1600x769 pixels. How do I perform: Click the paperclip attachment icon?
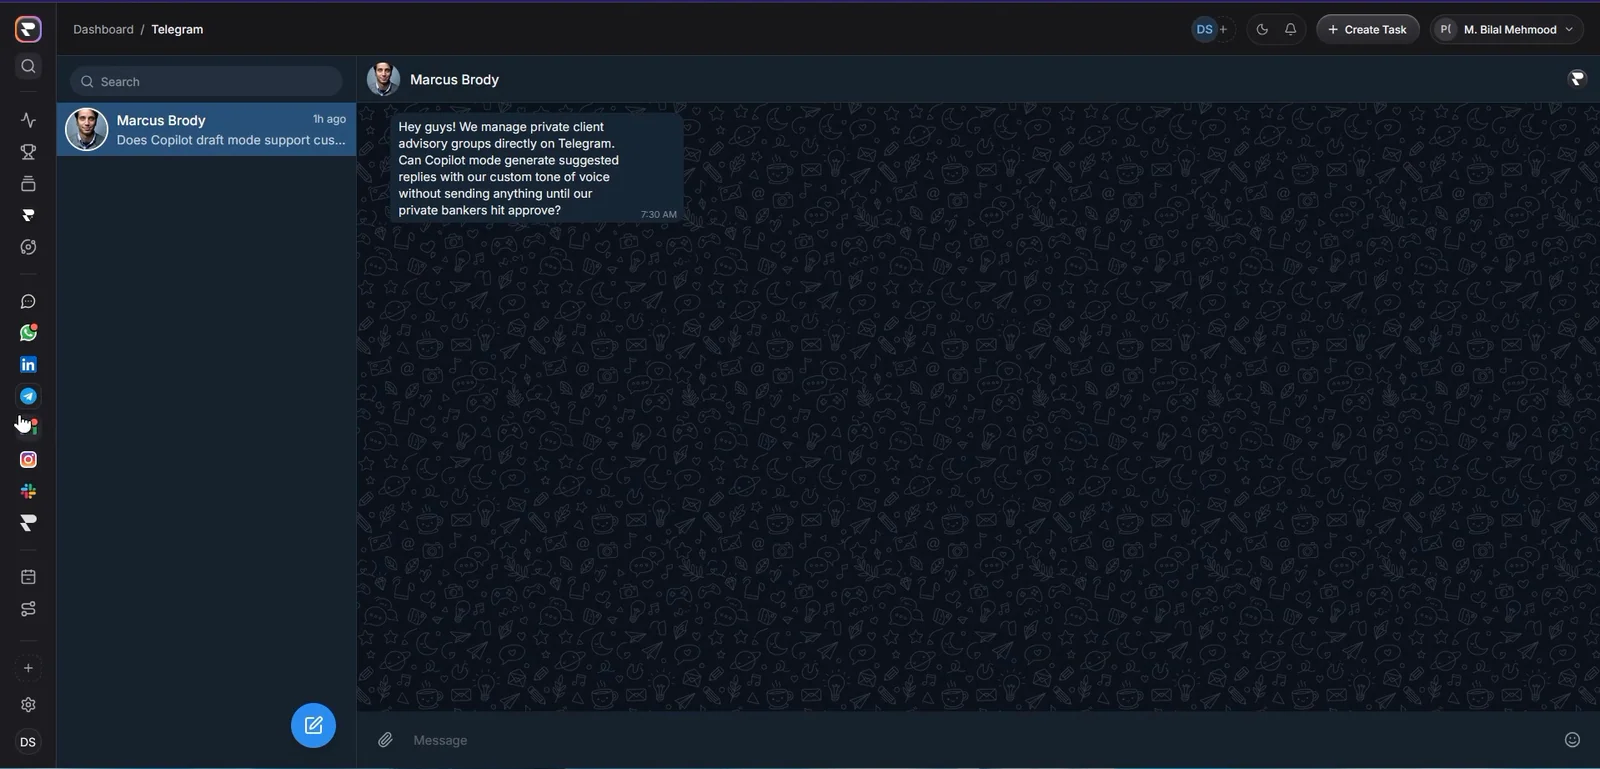coord(385,740)
